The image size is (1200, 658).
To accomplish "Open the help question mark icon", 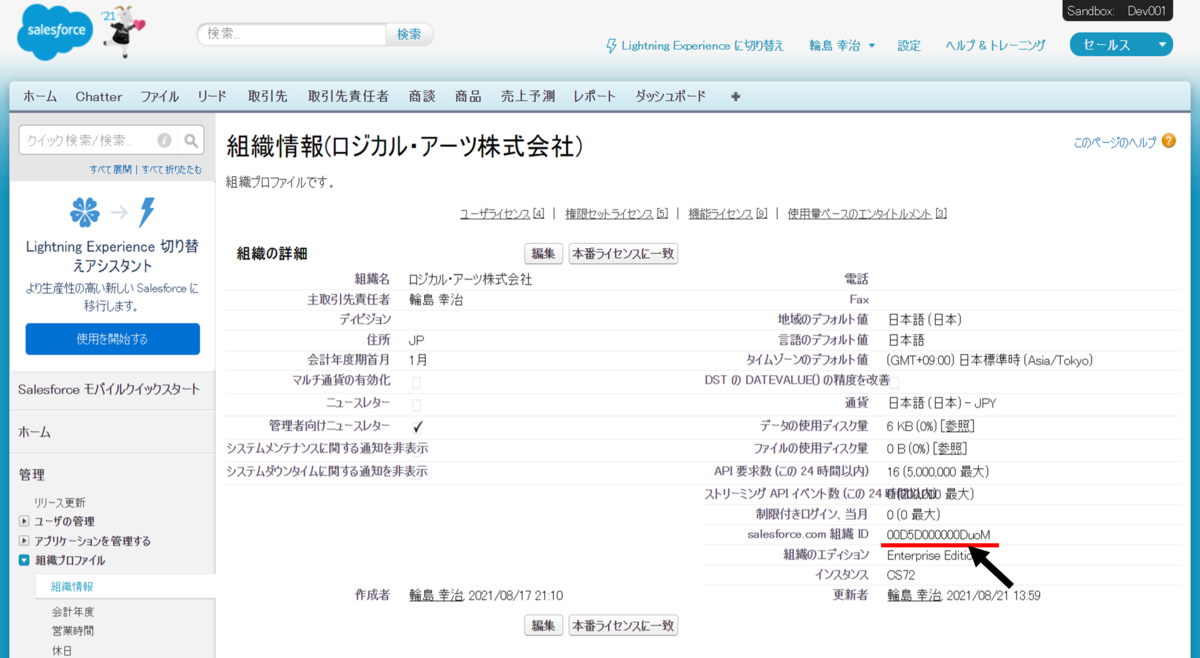I will pos(1168,142).
